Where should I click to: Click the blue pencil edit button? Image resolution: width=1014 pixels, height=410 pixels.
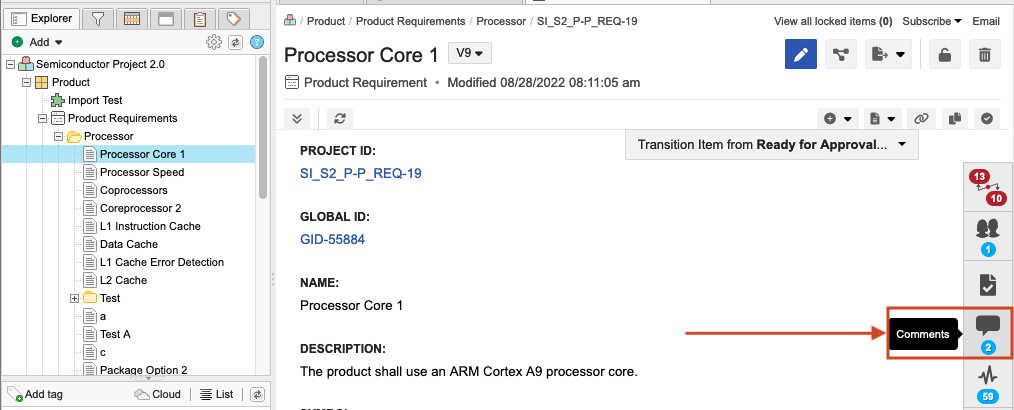pos(801,56)
